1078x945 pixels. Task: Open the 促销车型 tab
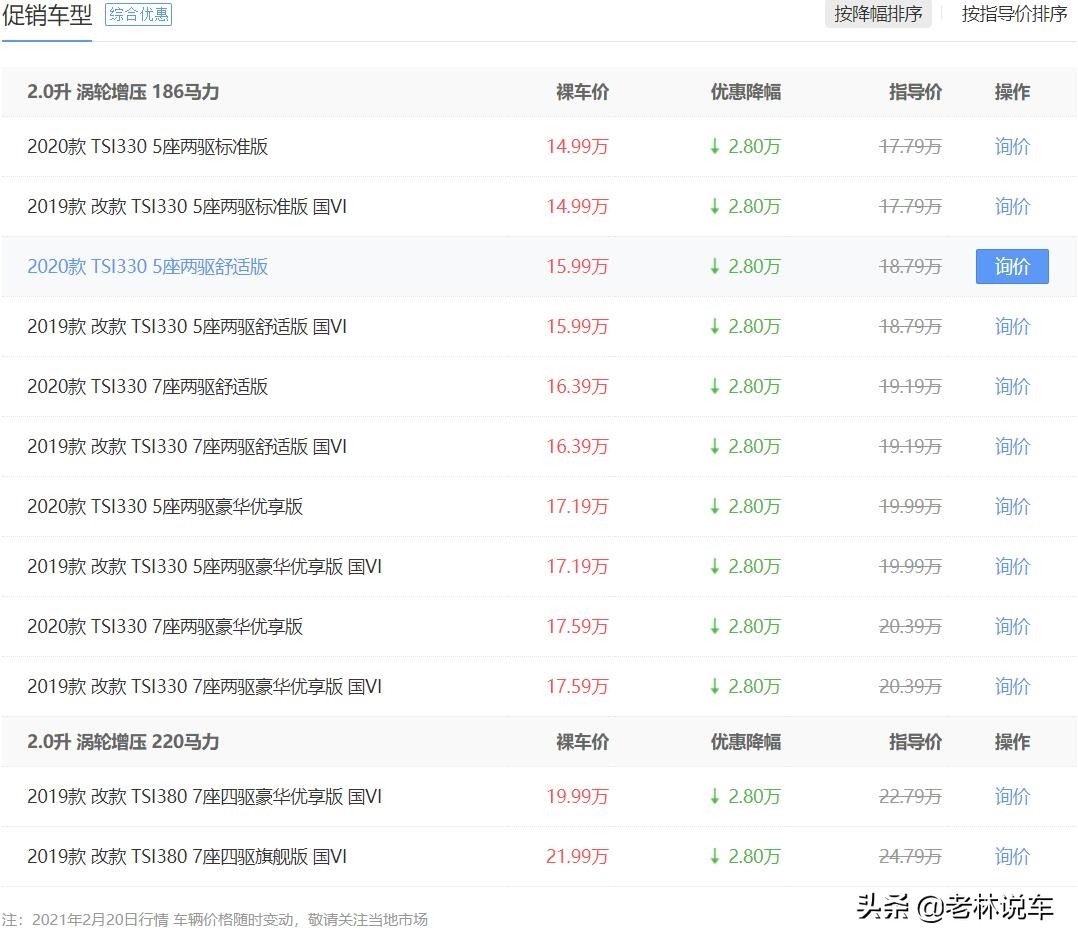coord(47,15)
